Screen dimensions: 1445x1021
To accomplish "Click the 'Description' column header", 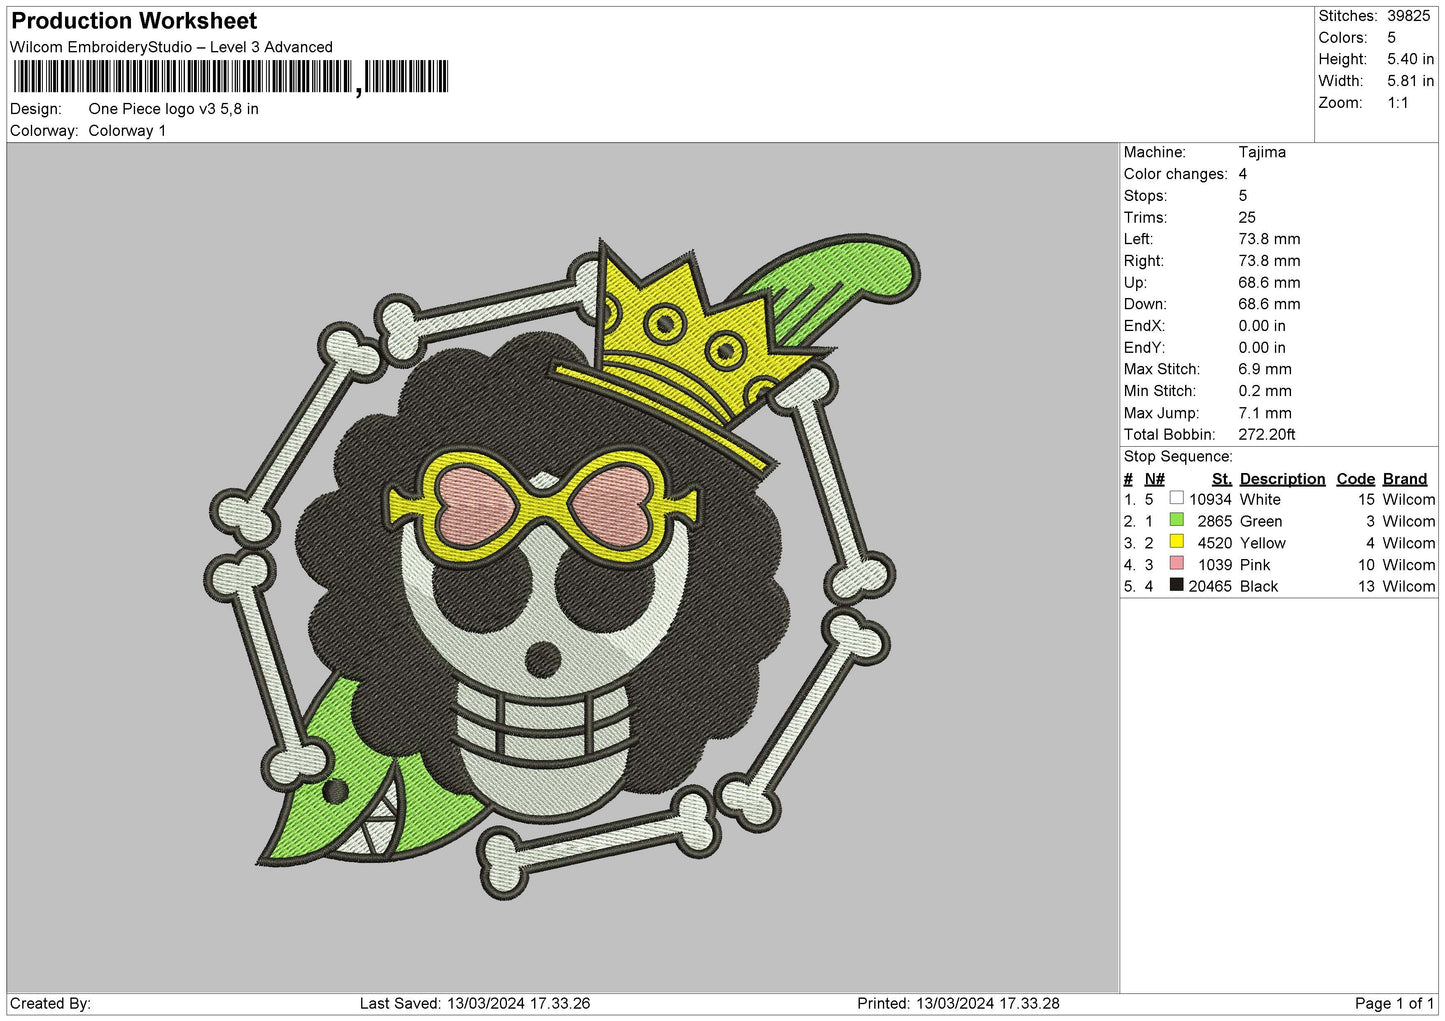I will (x=1282, y=479).
